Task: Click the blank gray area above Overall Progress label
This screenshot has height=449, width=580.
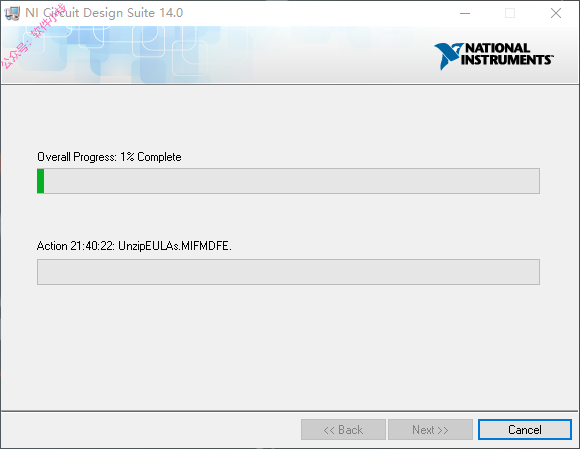Action: coord(288,117)
